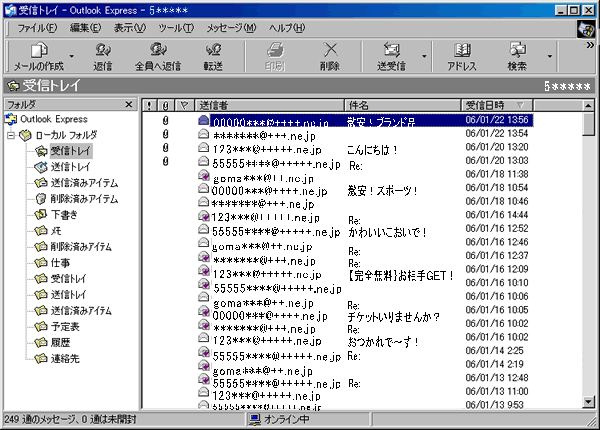Image resolution: width=600 pixels, height=430 pixels.
Task: Open the 下書き drafts folder
Action: coord(64,215)
